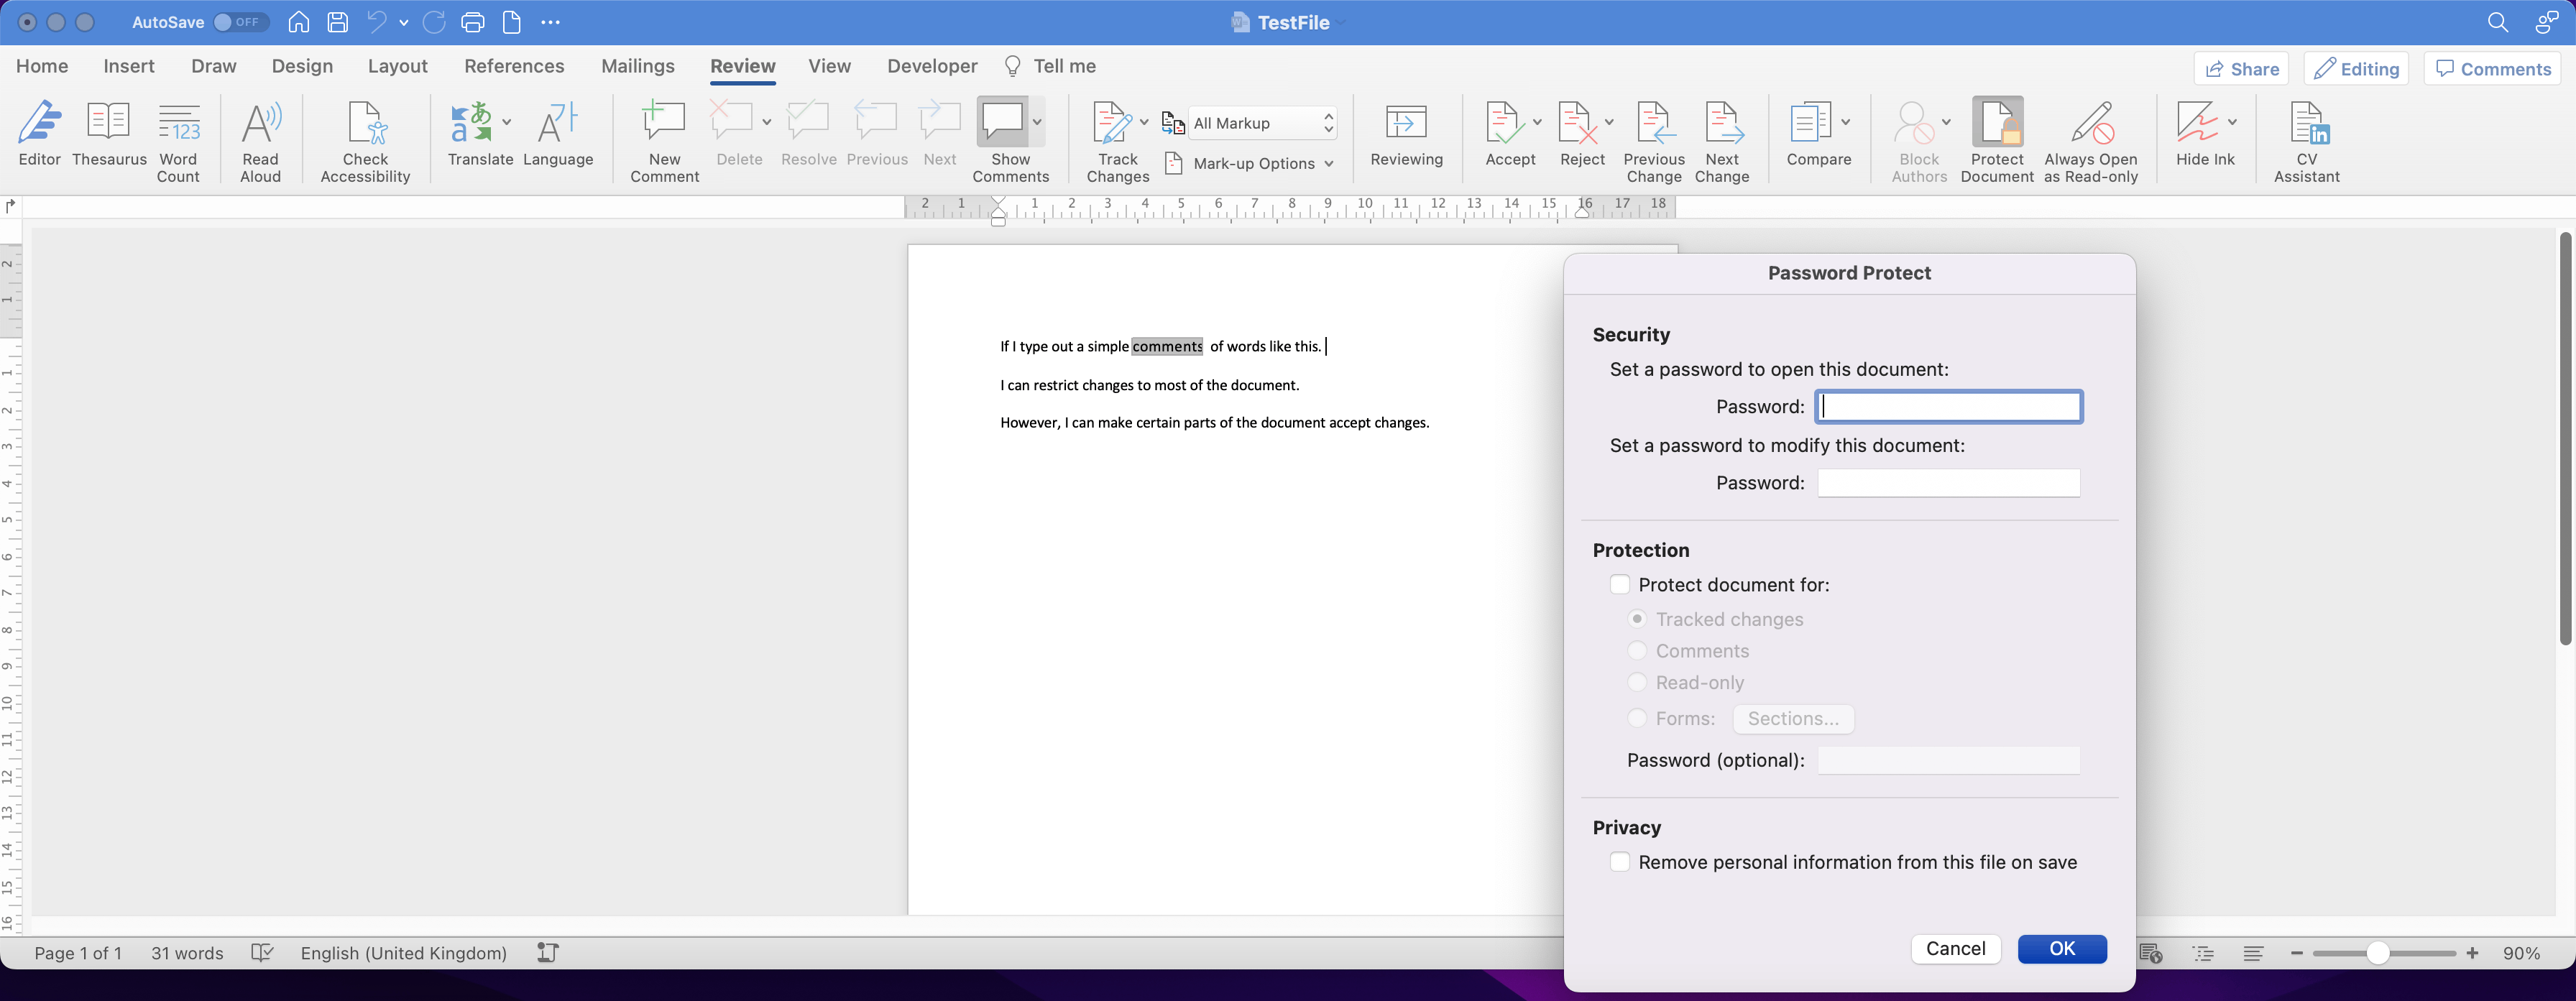Image resolution: width=2576 pixels, height=1001 pixels.
Task: Switch to the References tab
Action: pos(514,66)
